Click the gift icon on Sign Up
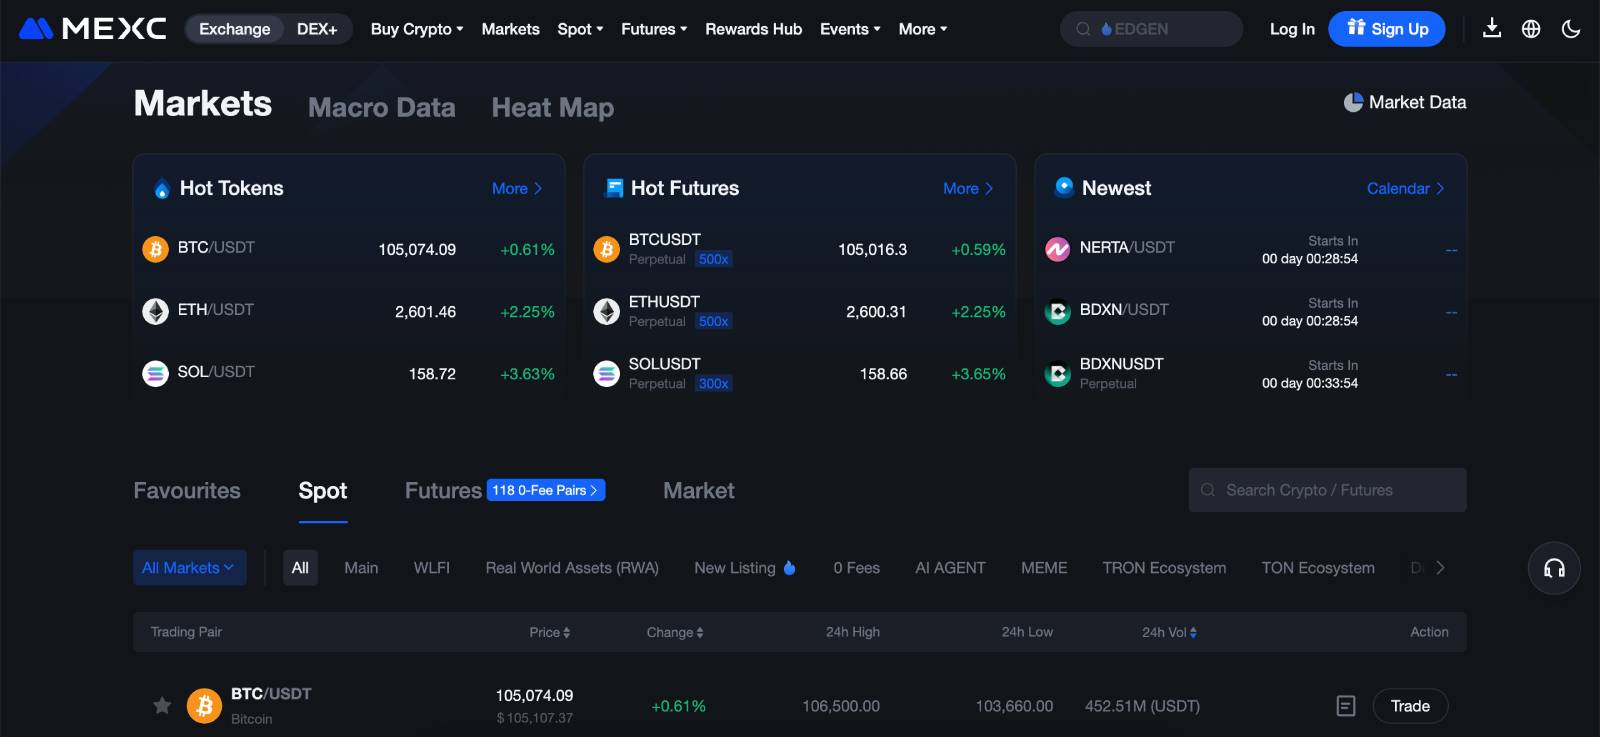This screenshot has height=737, width=1600. coord(1356,28)
